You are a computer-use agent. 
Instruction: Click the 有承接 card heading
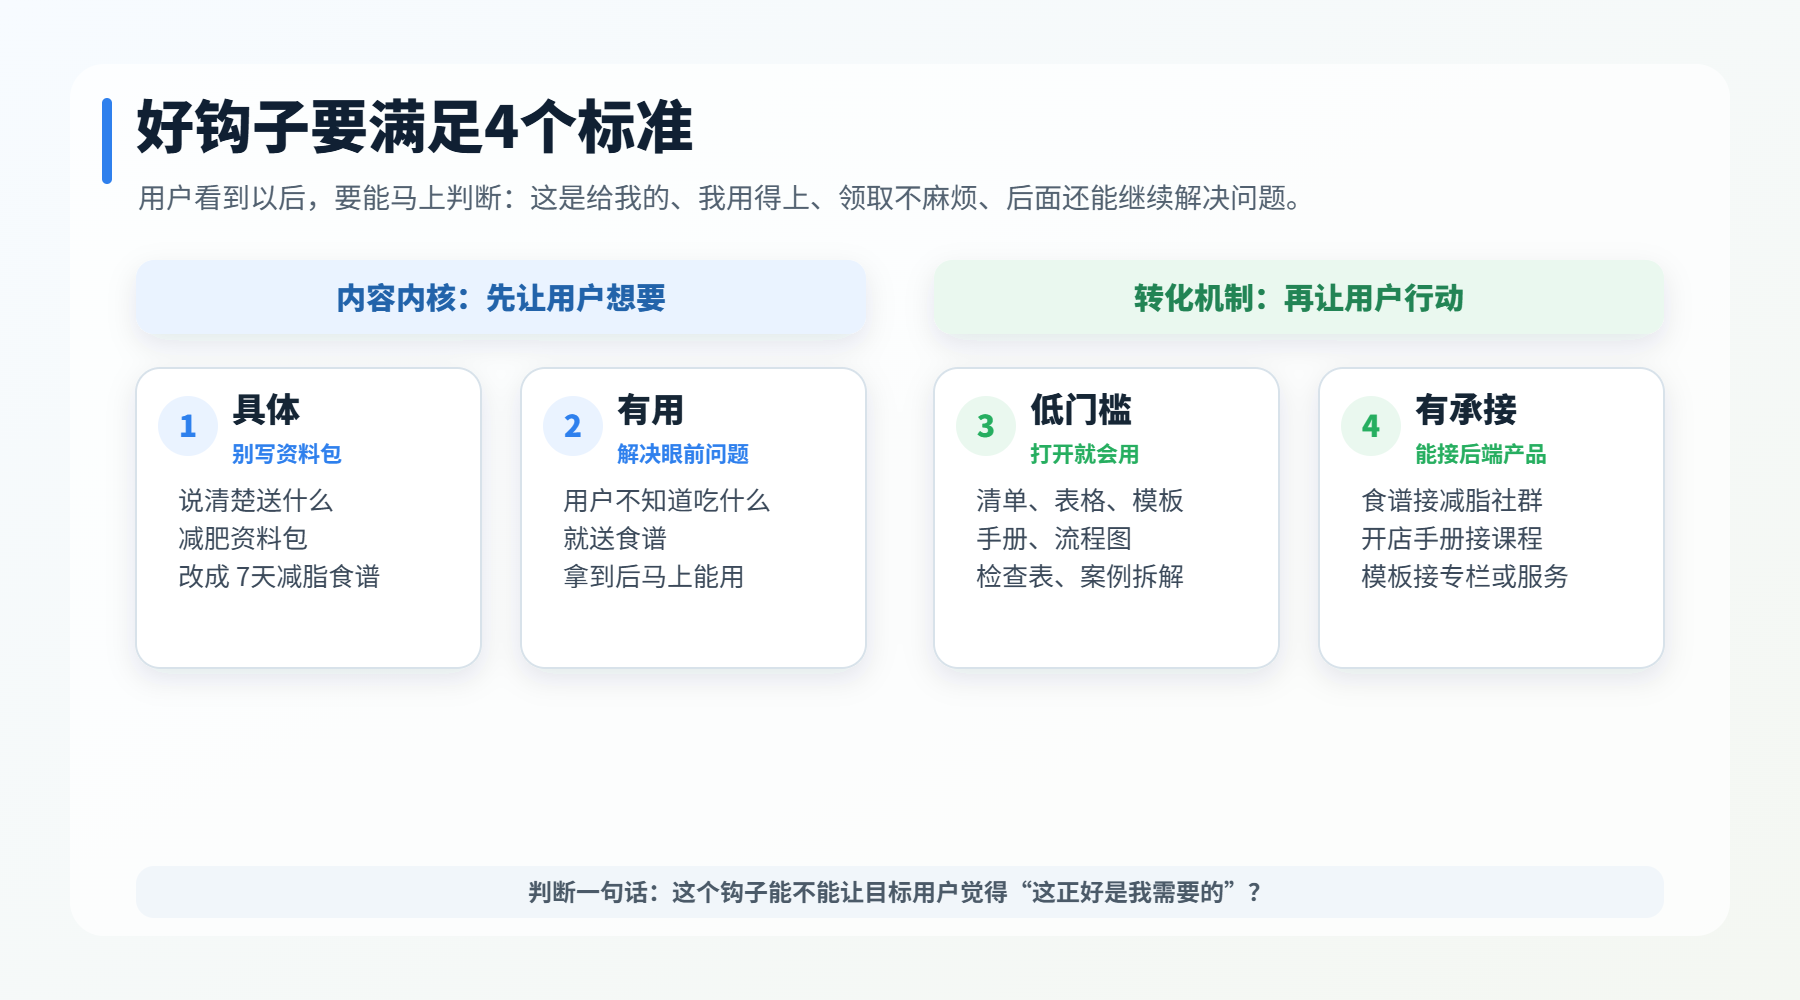coord(1466,410)
